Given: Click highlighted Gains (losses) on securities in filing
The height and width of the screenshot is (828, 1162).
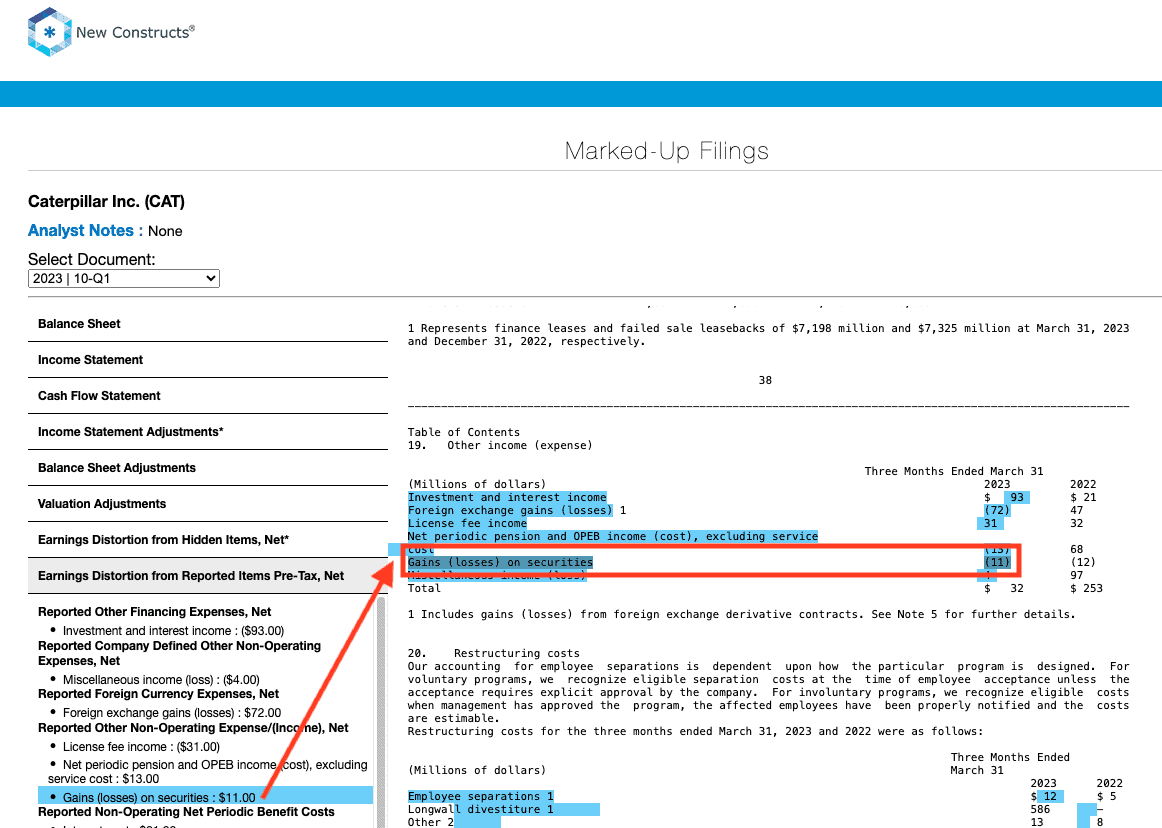Looking at the screenshot, I should pyautogui.click(x=500, y=563).
